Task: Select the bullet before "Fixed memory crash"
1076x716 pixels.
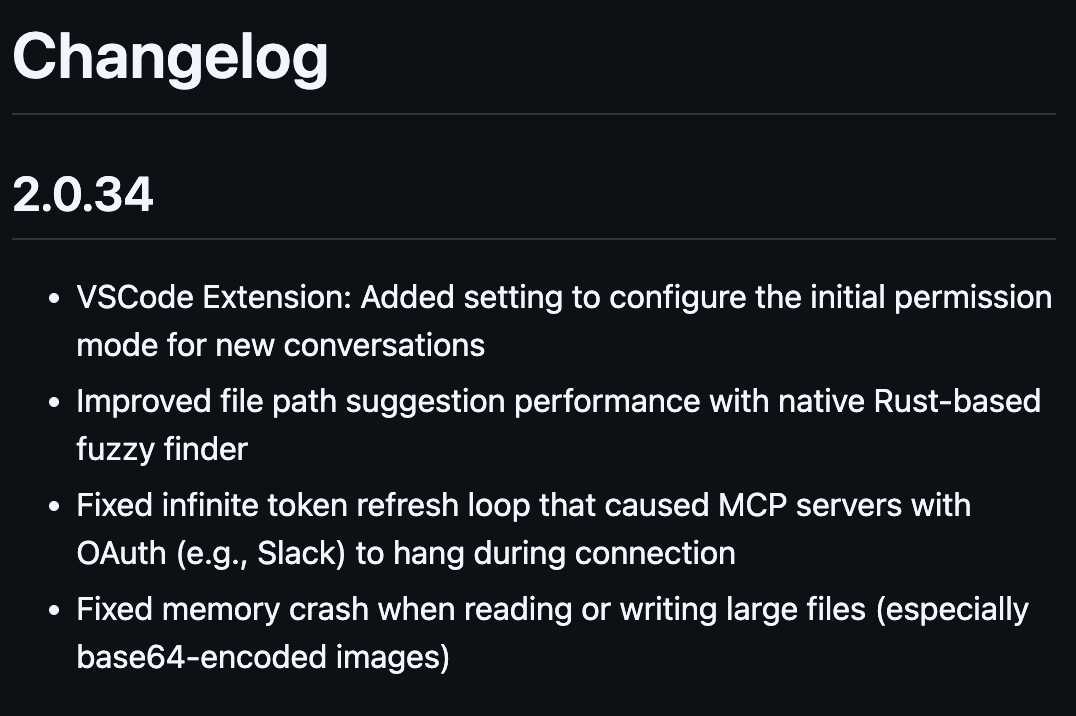Action: point(54,611)
